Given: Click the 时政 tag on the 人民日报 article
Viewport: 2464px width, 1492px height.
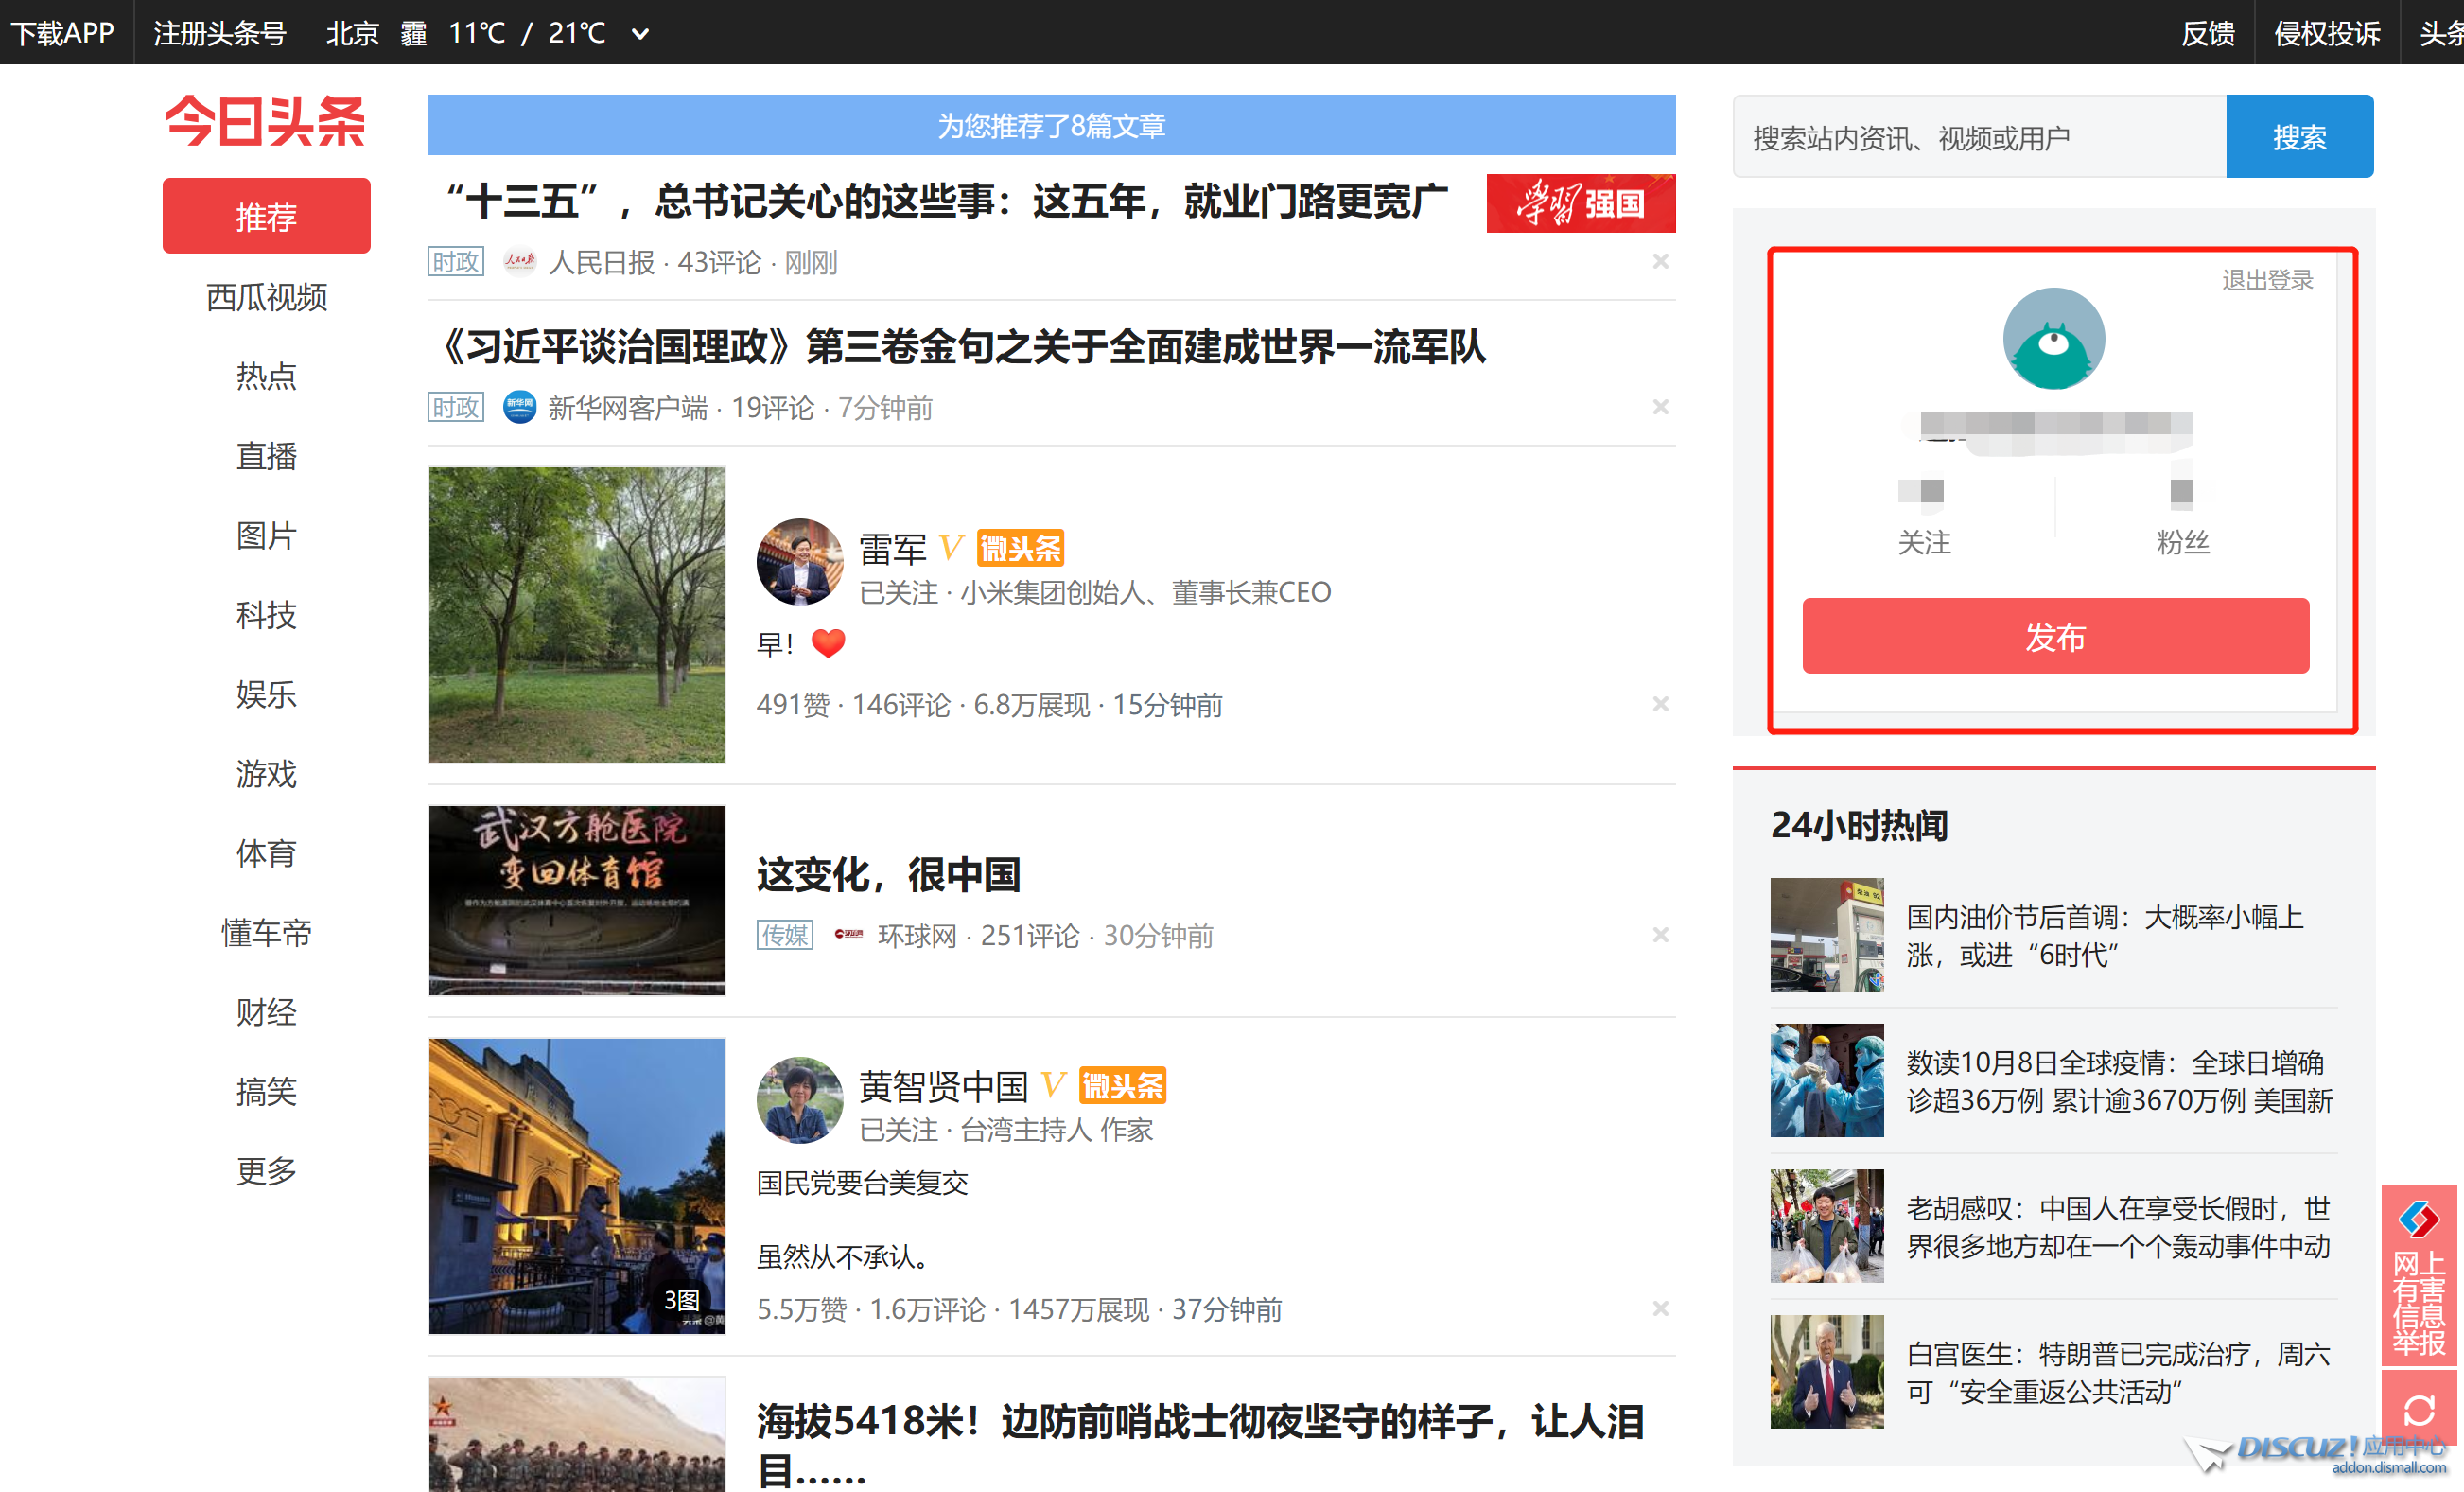Looking at the screenshot, I should tap(456, 262).
